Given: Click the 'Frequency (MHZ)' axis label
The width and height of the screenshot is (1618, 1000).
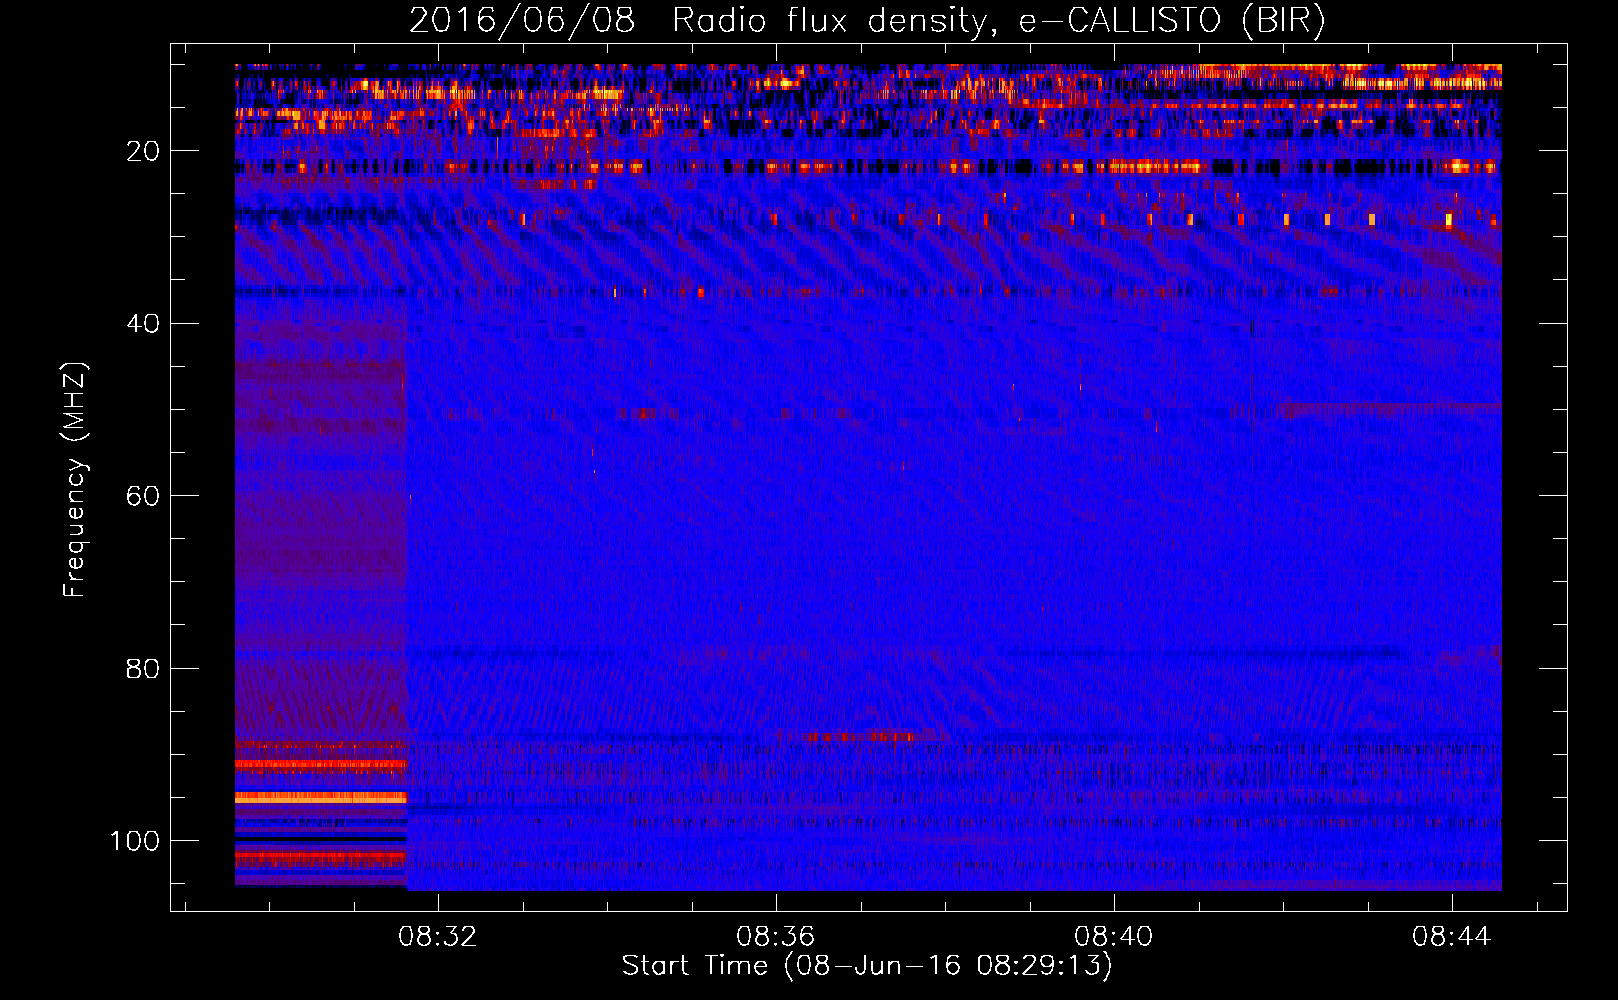Looking at the screenshot, I should 75,480.
